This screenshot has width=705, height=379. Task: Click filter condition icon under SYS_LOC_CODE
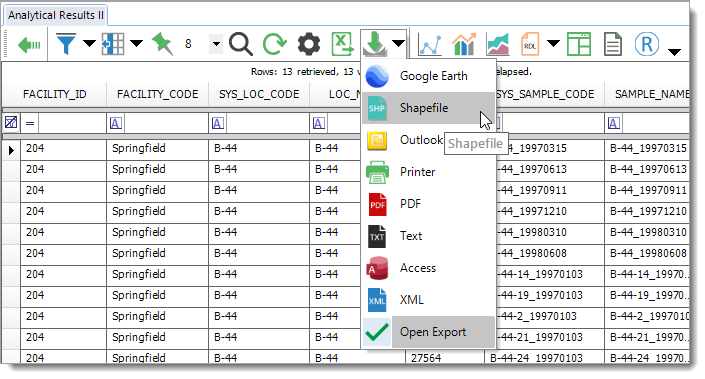tap(218, 123)
